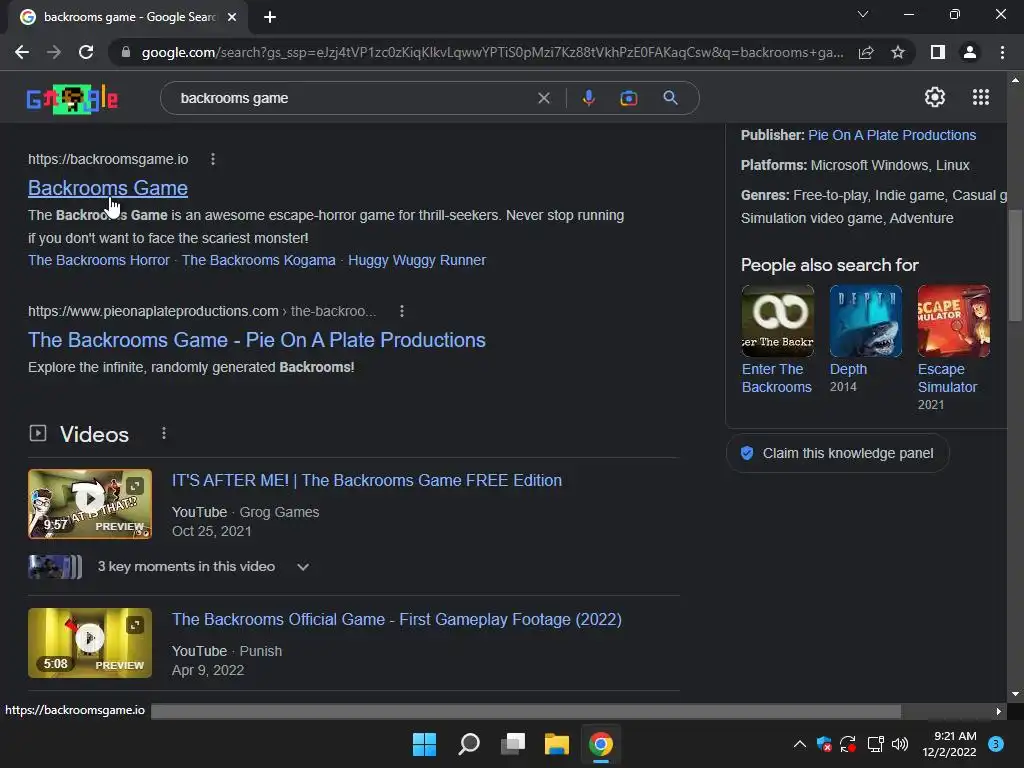Open the tab search chevron
This screenshot has width=1024, height=768.
pyautogui.click(x=863, y=14)
